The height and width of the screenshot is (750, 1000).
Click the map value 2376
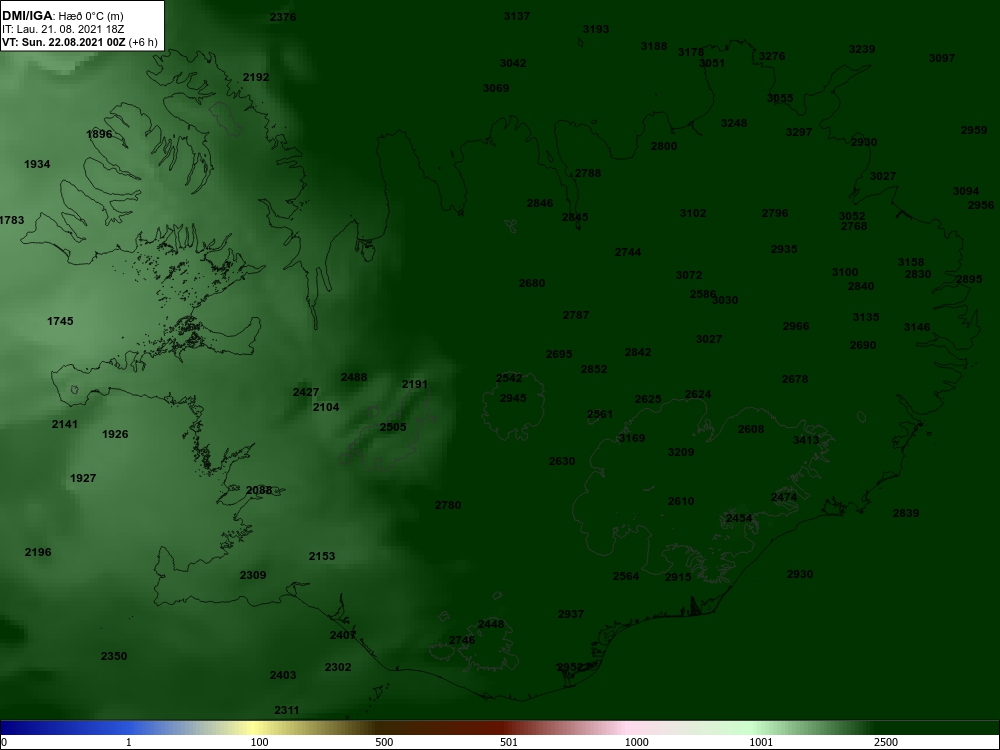click(x=283, y=17)
